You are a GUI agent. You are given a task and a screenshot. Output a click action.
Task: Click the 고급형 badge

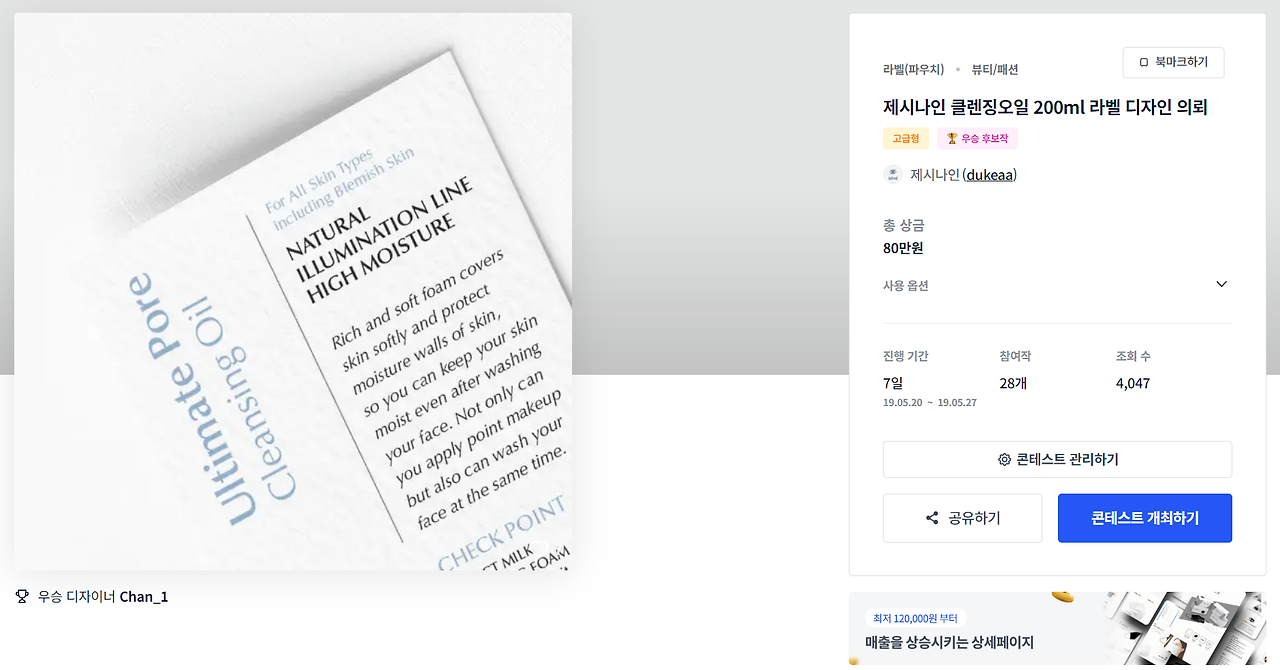pos(906,139)
